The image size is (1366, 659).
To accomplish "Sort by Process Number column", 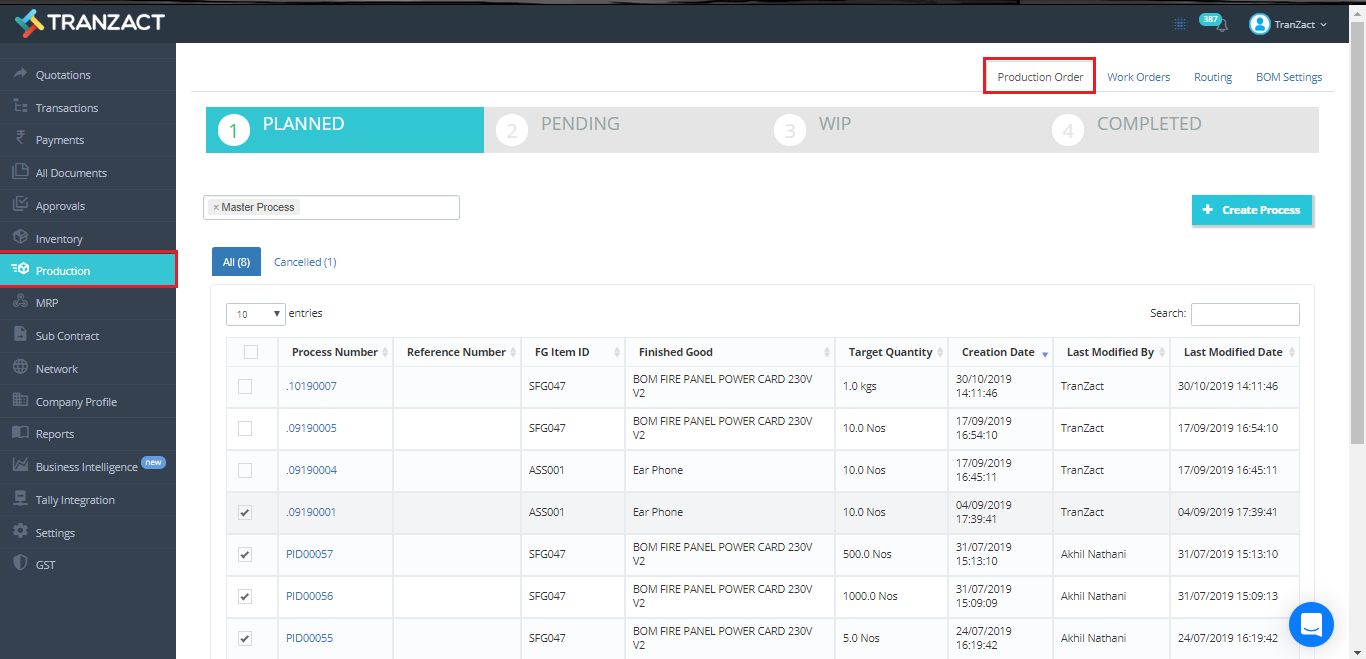I will point(335,352).
